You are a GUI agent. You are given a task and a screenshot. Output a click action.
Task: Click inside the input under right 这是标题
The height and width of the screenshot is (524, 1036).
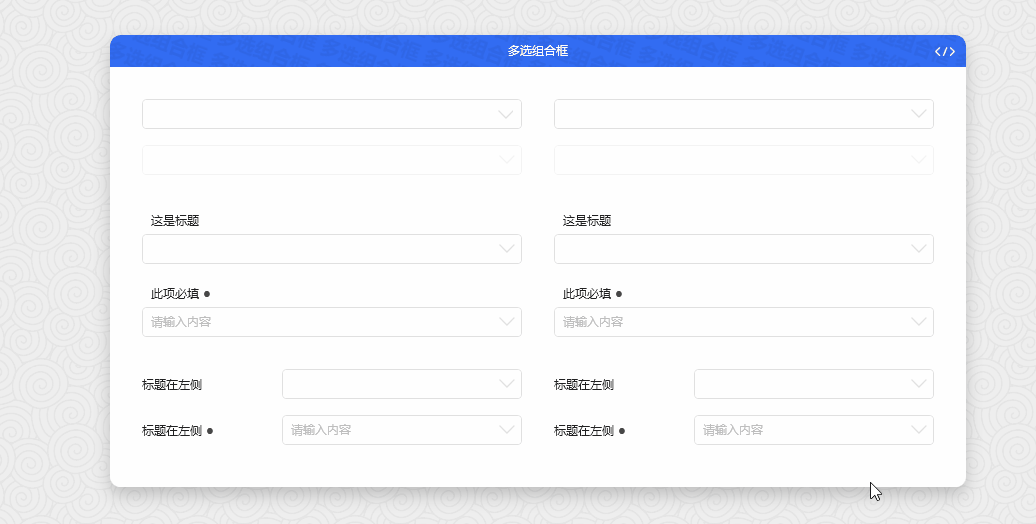pyautogui.click(x=744, y=249)
